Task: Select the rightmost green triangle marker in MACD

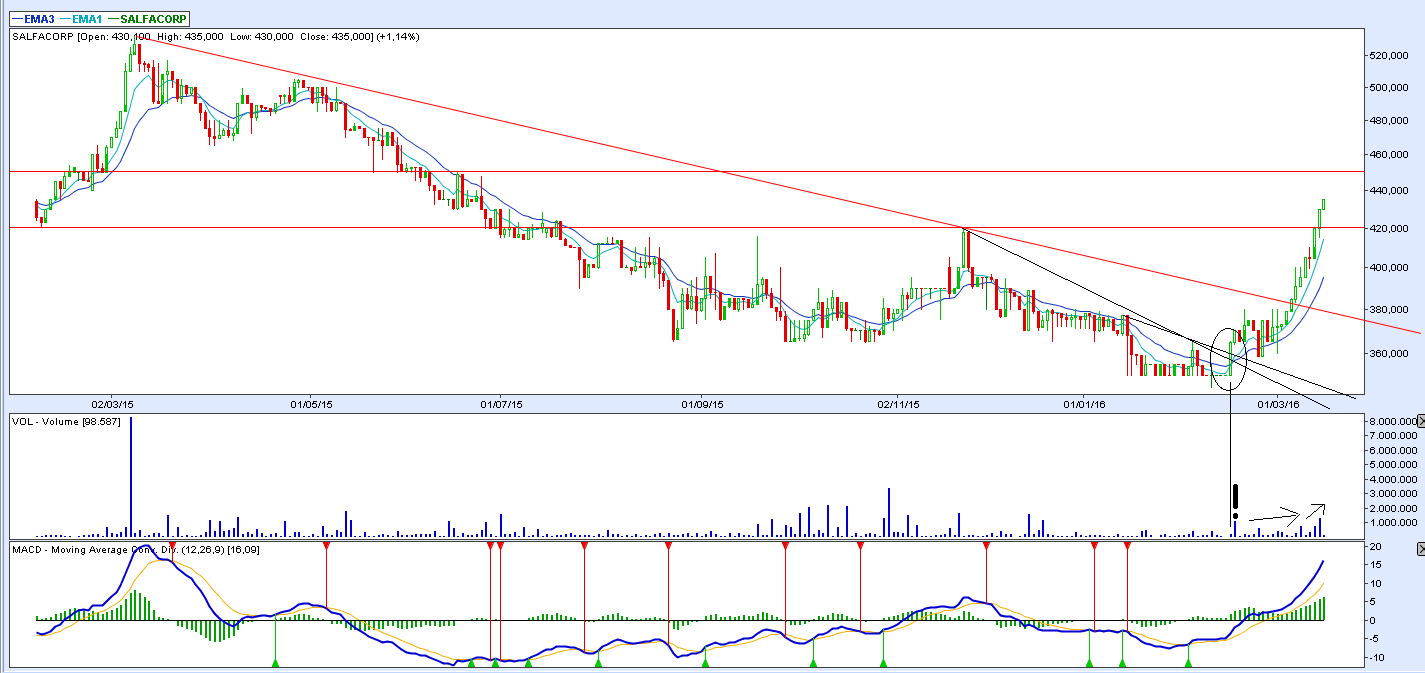Action: coord(1188,661)
